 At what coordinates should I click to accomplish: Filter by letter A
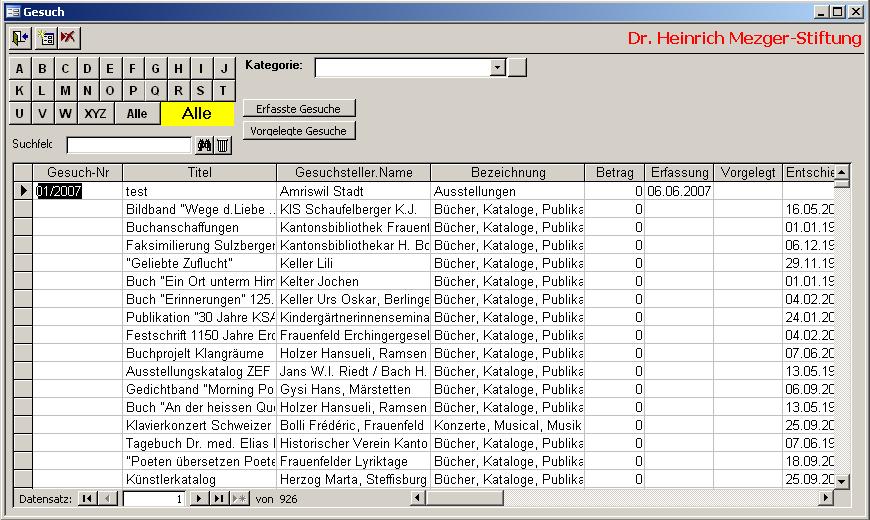click(20, 69)
